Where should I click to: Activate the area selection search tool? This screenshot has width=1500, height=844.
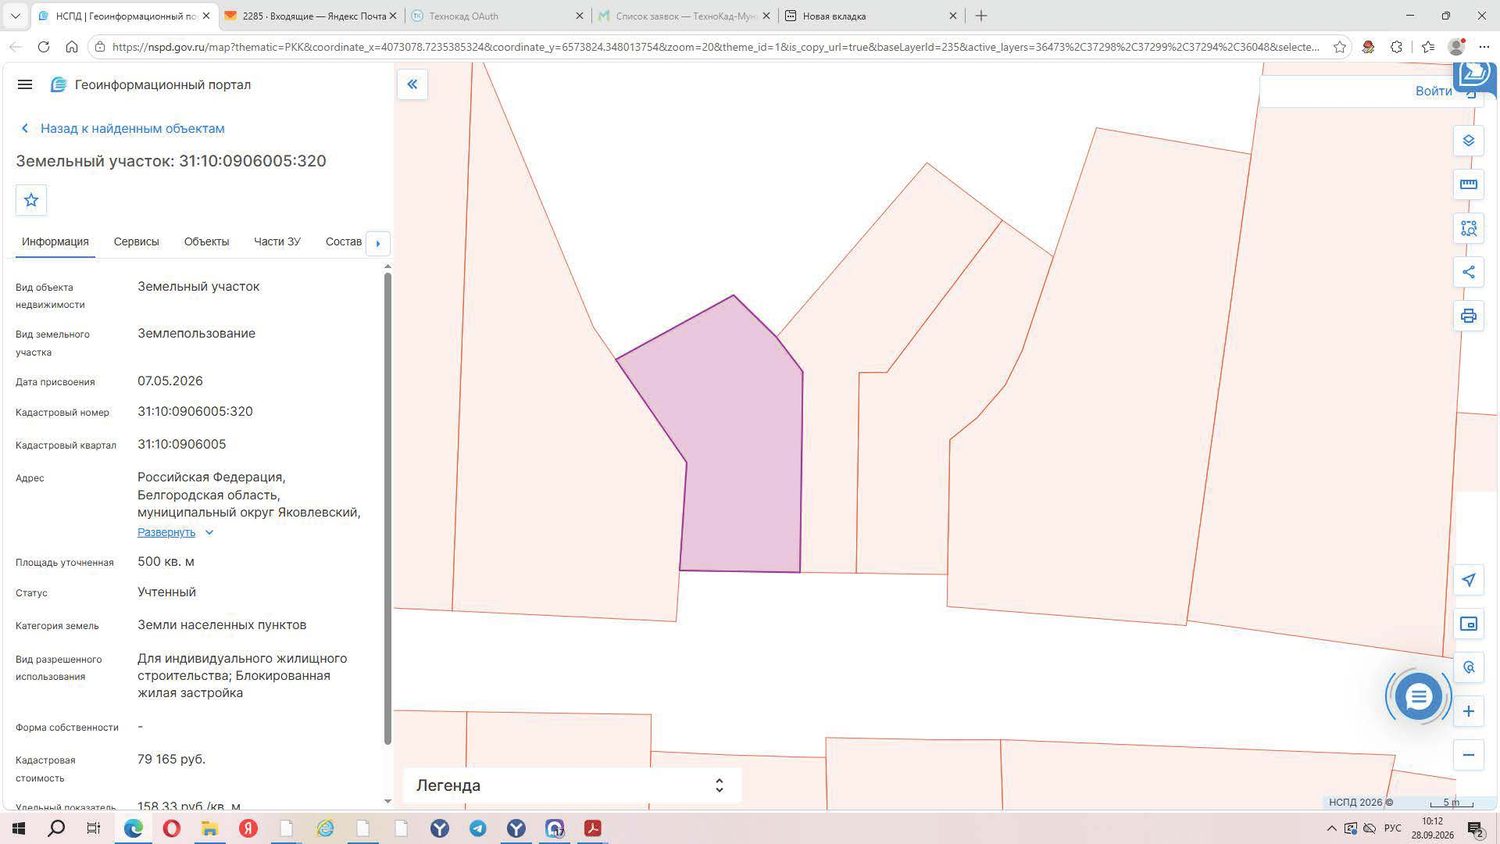click(x=1468, y=228)
